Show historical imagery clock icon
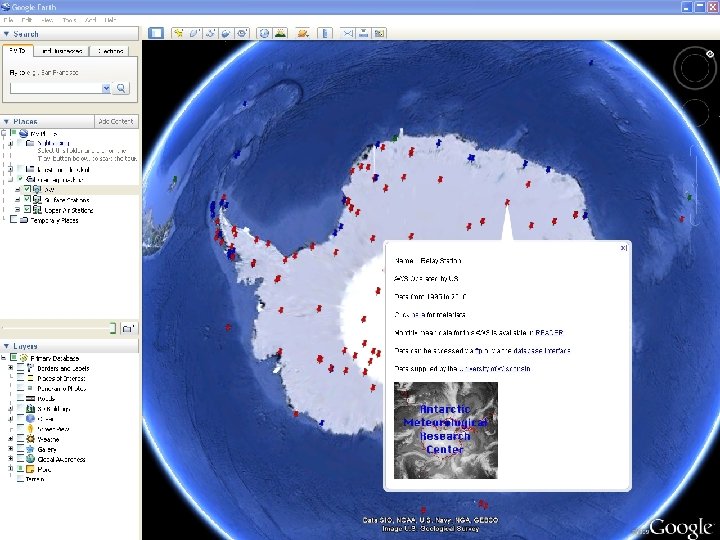This screenshot has width=720, height=540. 264,33
